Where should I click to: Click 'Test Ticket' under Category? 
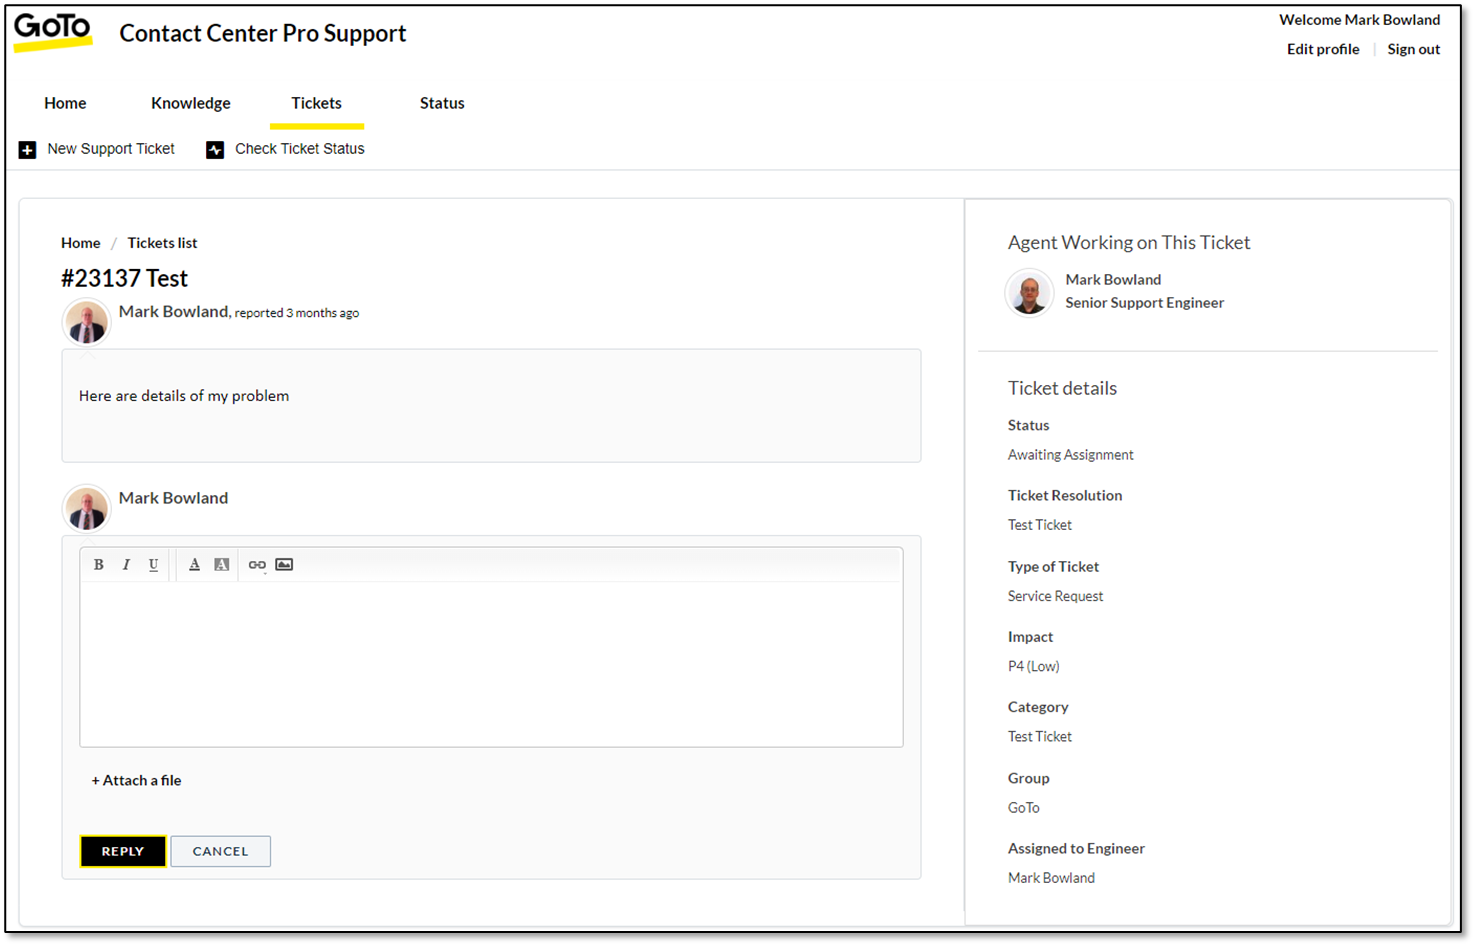pyautogui.click(x=1039, y=737)
